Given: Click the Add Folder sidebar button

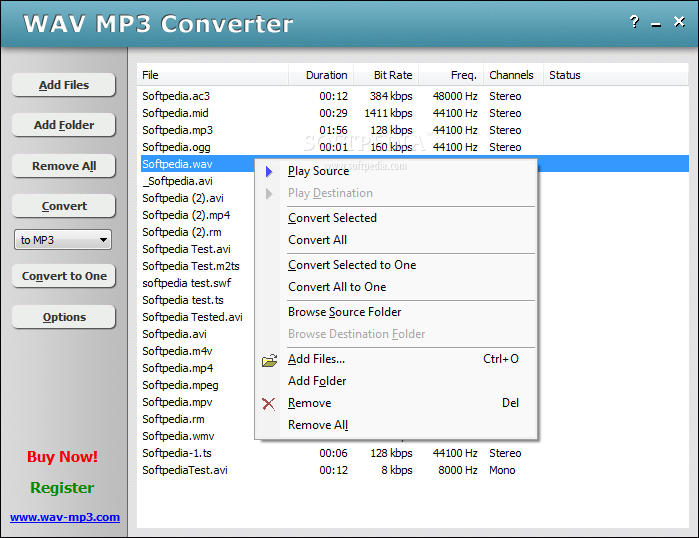Looking at the screenshot, I should [64, 125].
